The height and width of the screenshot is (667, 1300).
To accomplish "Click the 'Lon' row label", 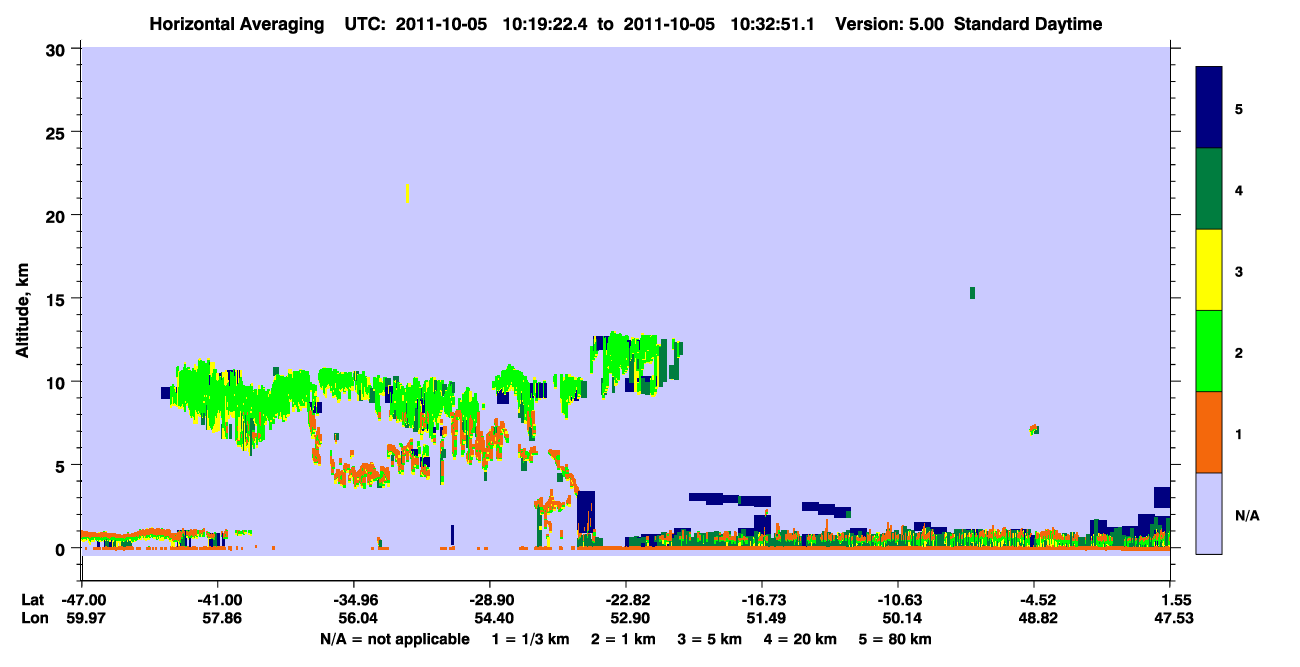I will pos(33,618).
